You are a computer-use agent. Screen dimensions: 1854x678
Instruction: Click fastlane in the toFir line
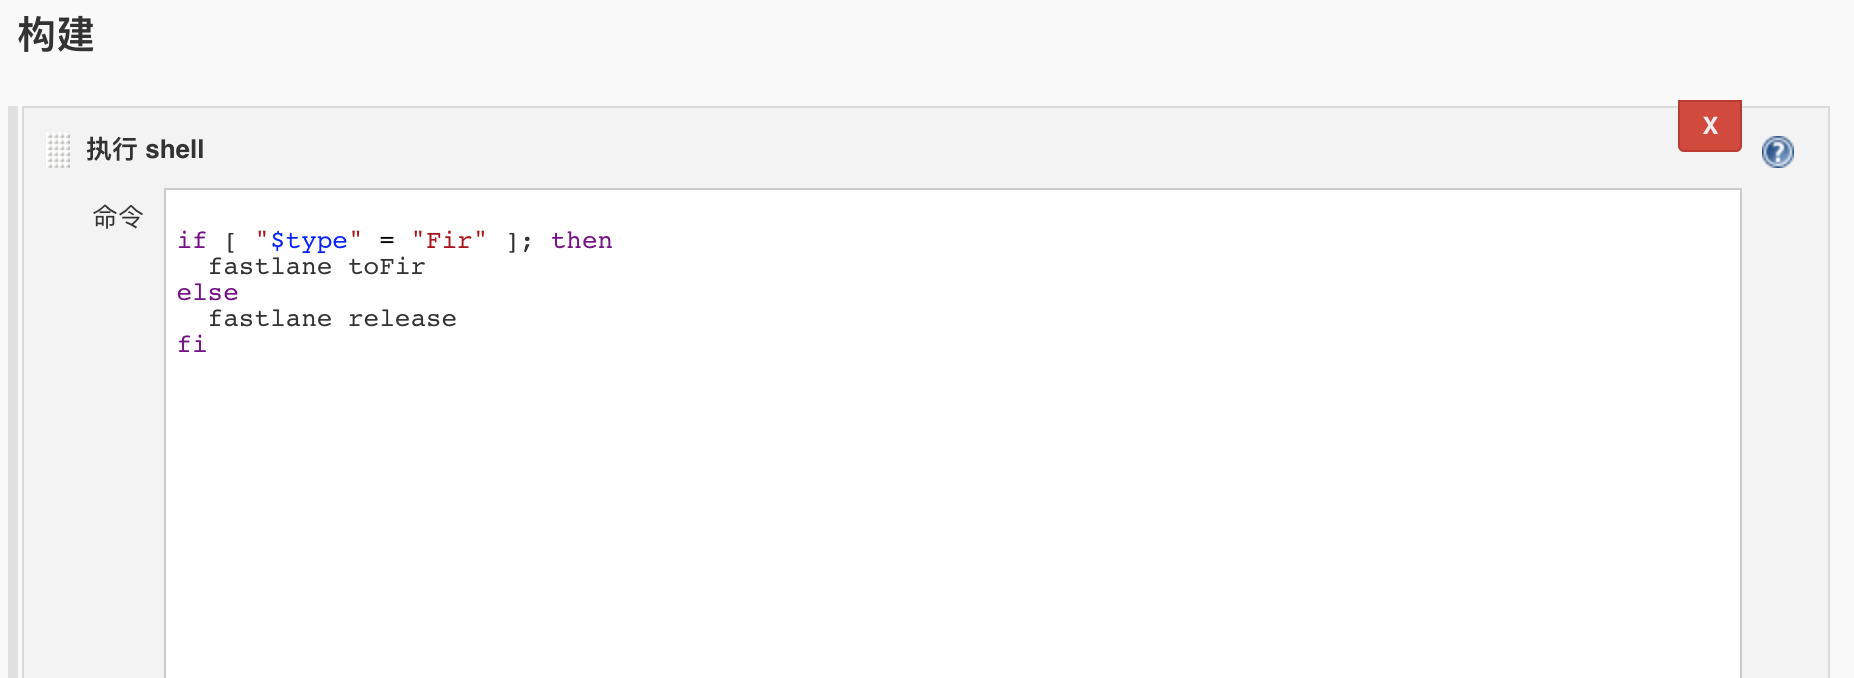click(269, 267)
